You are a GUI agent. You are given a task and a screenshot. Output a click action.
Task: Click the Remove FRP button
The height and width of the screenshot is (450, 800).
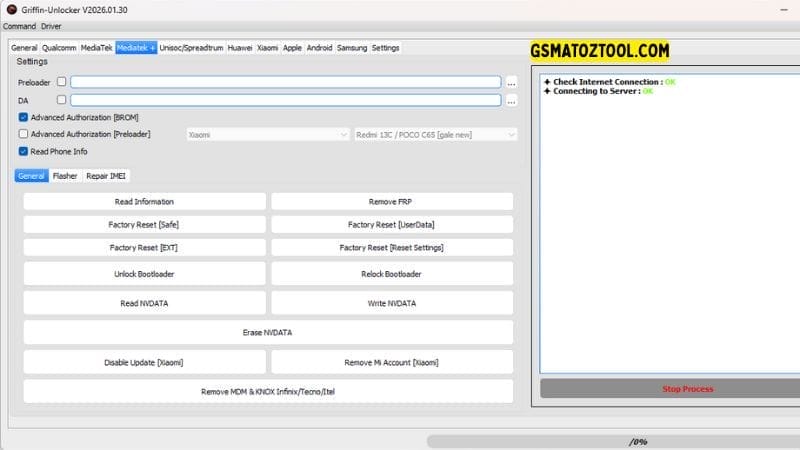pyautogui.click(x=391, y=202)
